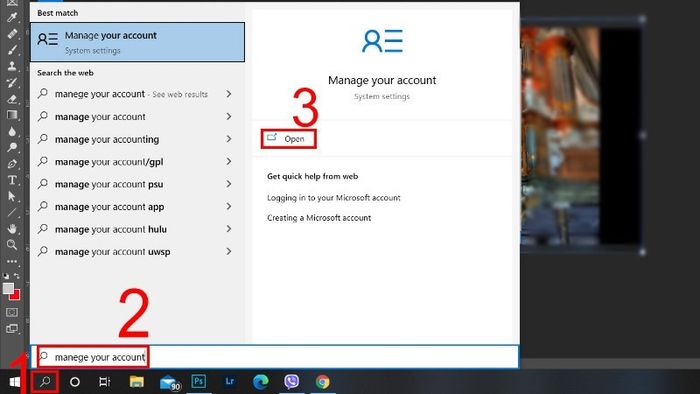
Task: Launch Lightroom from the taskbar
Action: pos(229,382)
